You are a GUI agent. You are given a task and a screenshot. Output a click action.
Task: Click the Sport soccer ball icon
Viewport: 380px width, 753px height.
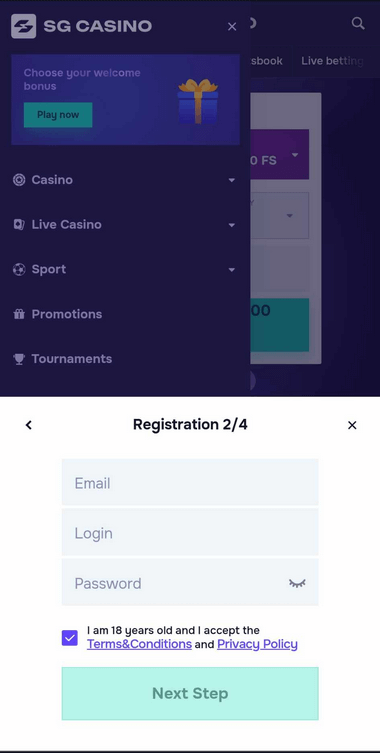point(19,269)
